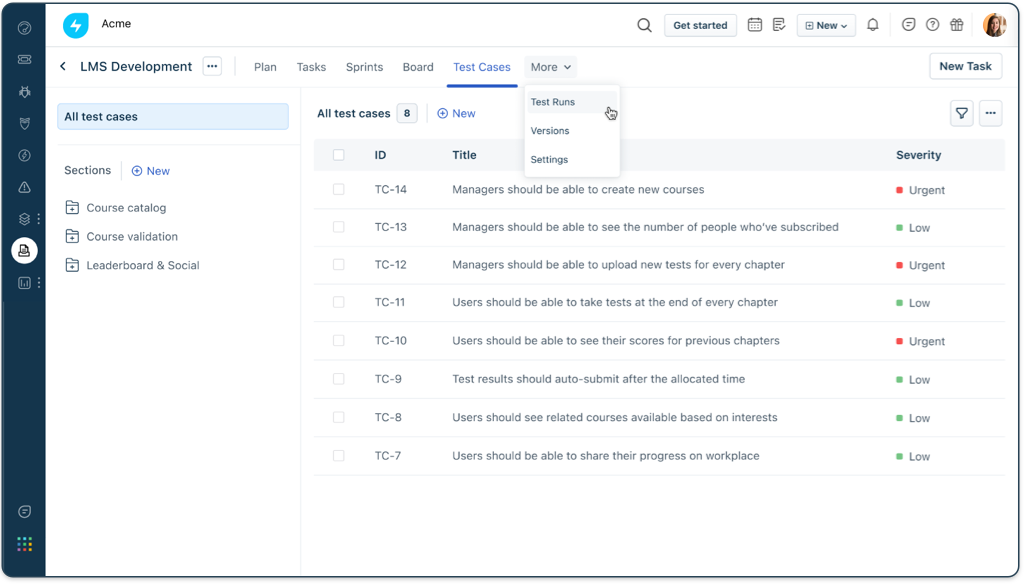Open the New dropdown in the top bar

[x=825, y=24]
